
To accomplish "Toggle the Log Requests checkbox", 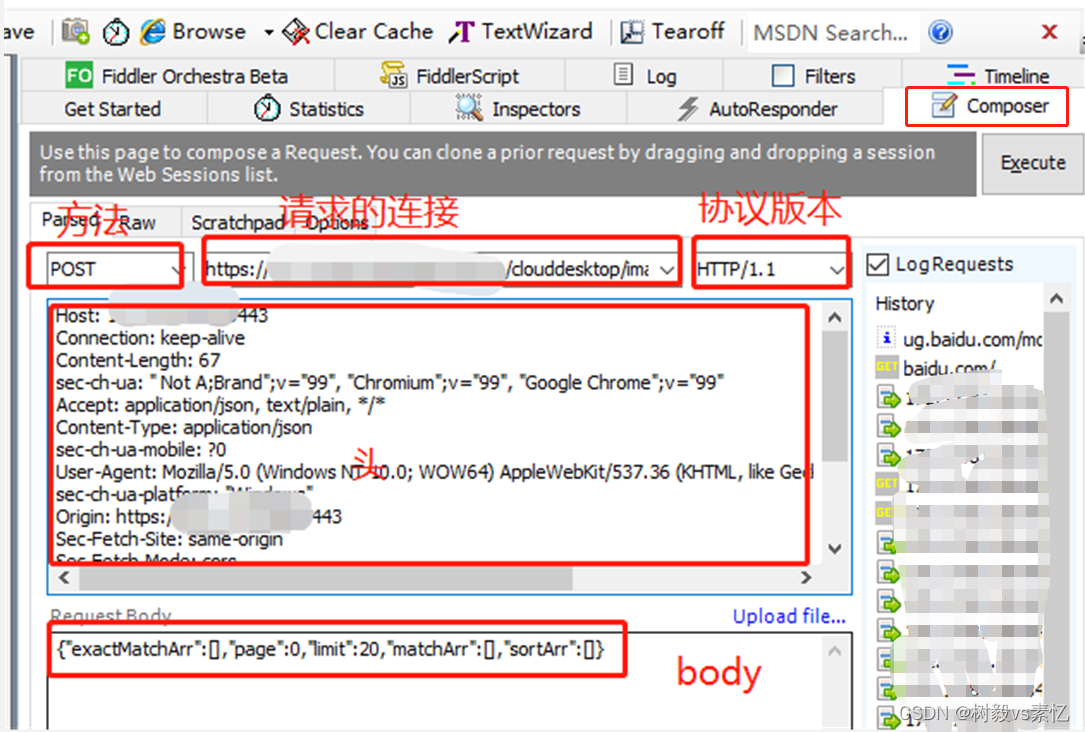I will (x=877, y=264).
